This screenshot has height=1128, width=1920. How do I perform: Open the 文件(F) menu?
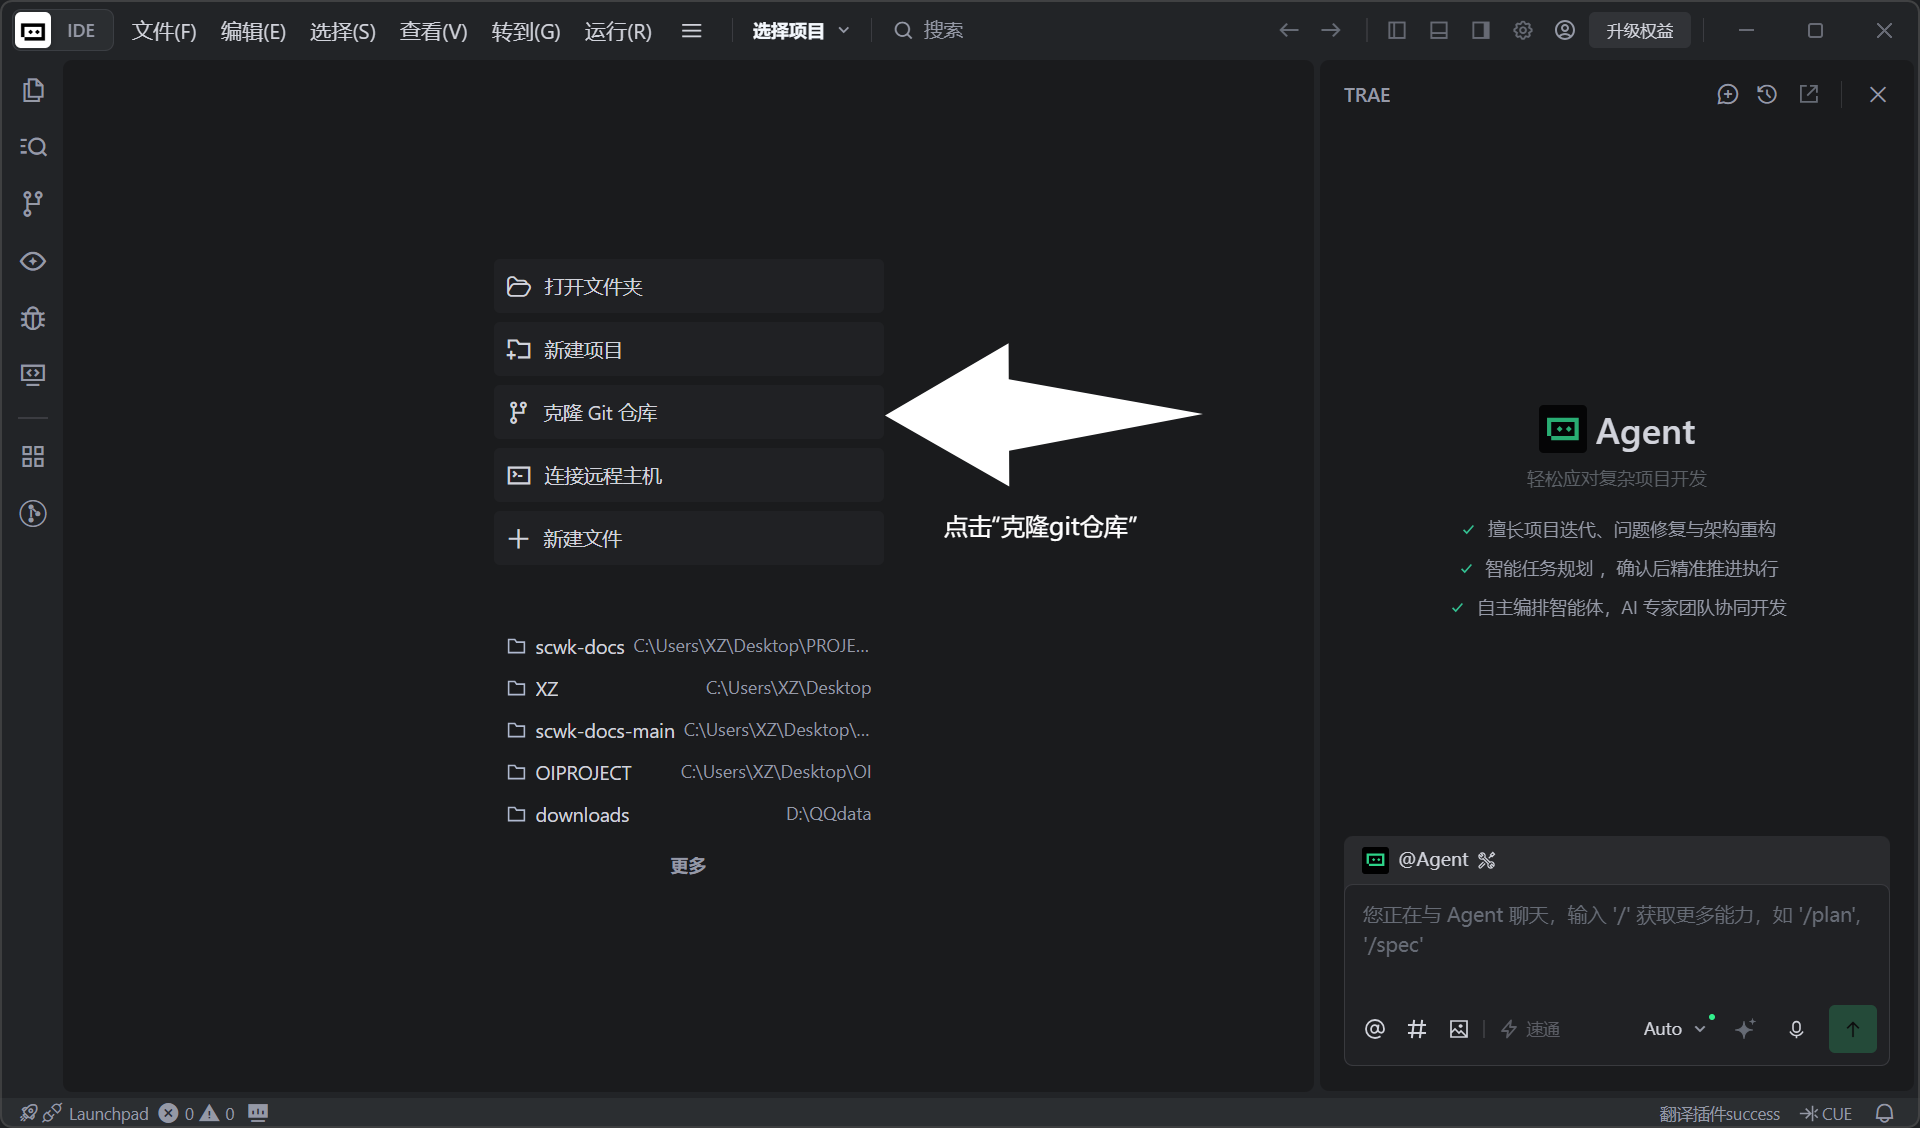click(164, 31)
